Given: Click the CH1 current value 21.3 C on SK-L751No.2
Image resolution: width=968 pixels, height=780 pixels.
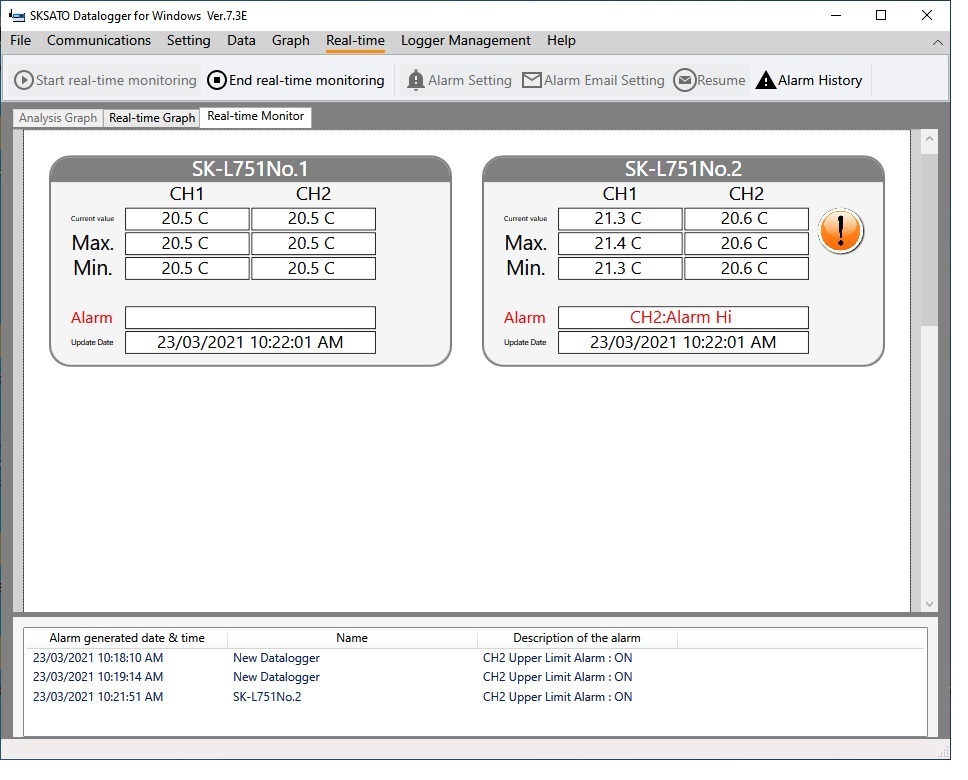Looking at the screenshot, I should coord(620,219).
